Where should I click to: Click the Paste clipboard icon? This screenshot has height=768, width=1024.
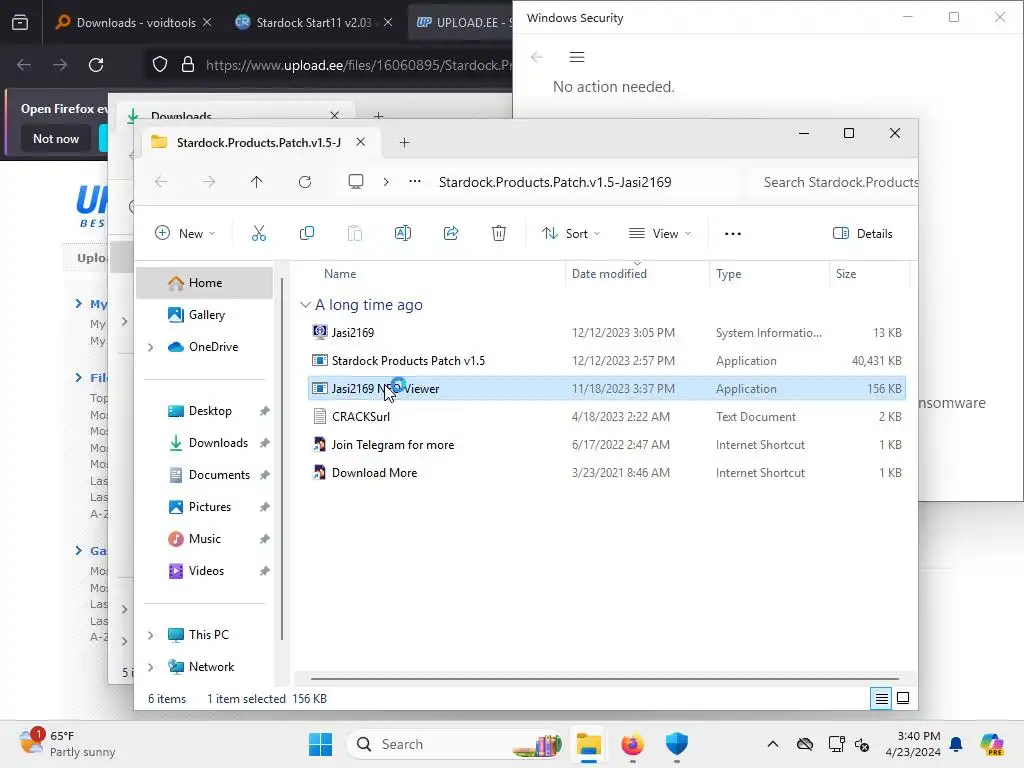pos(355,233)
